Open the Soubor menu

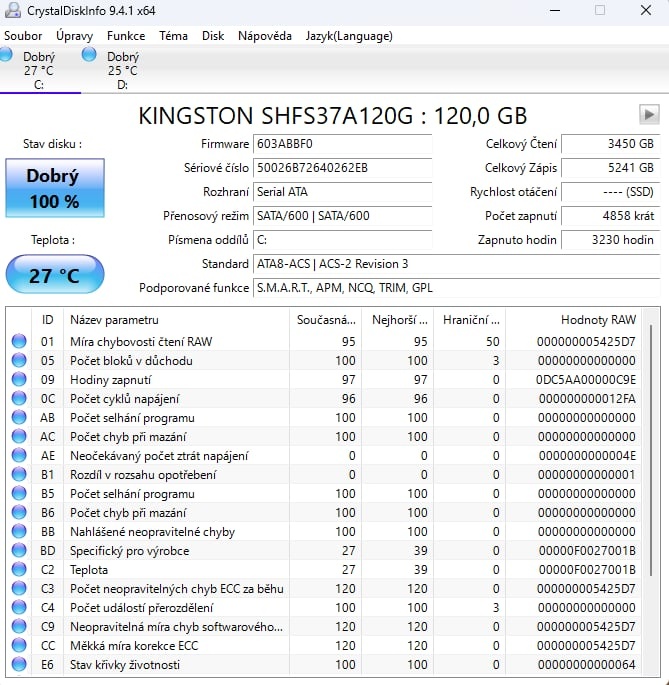click(23, 36)
